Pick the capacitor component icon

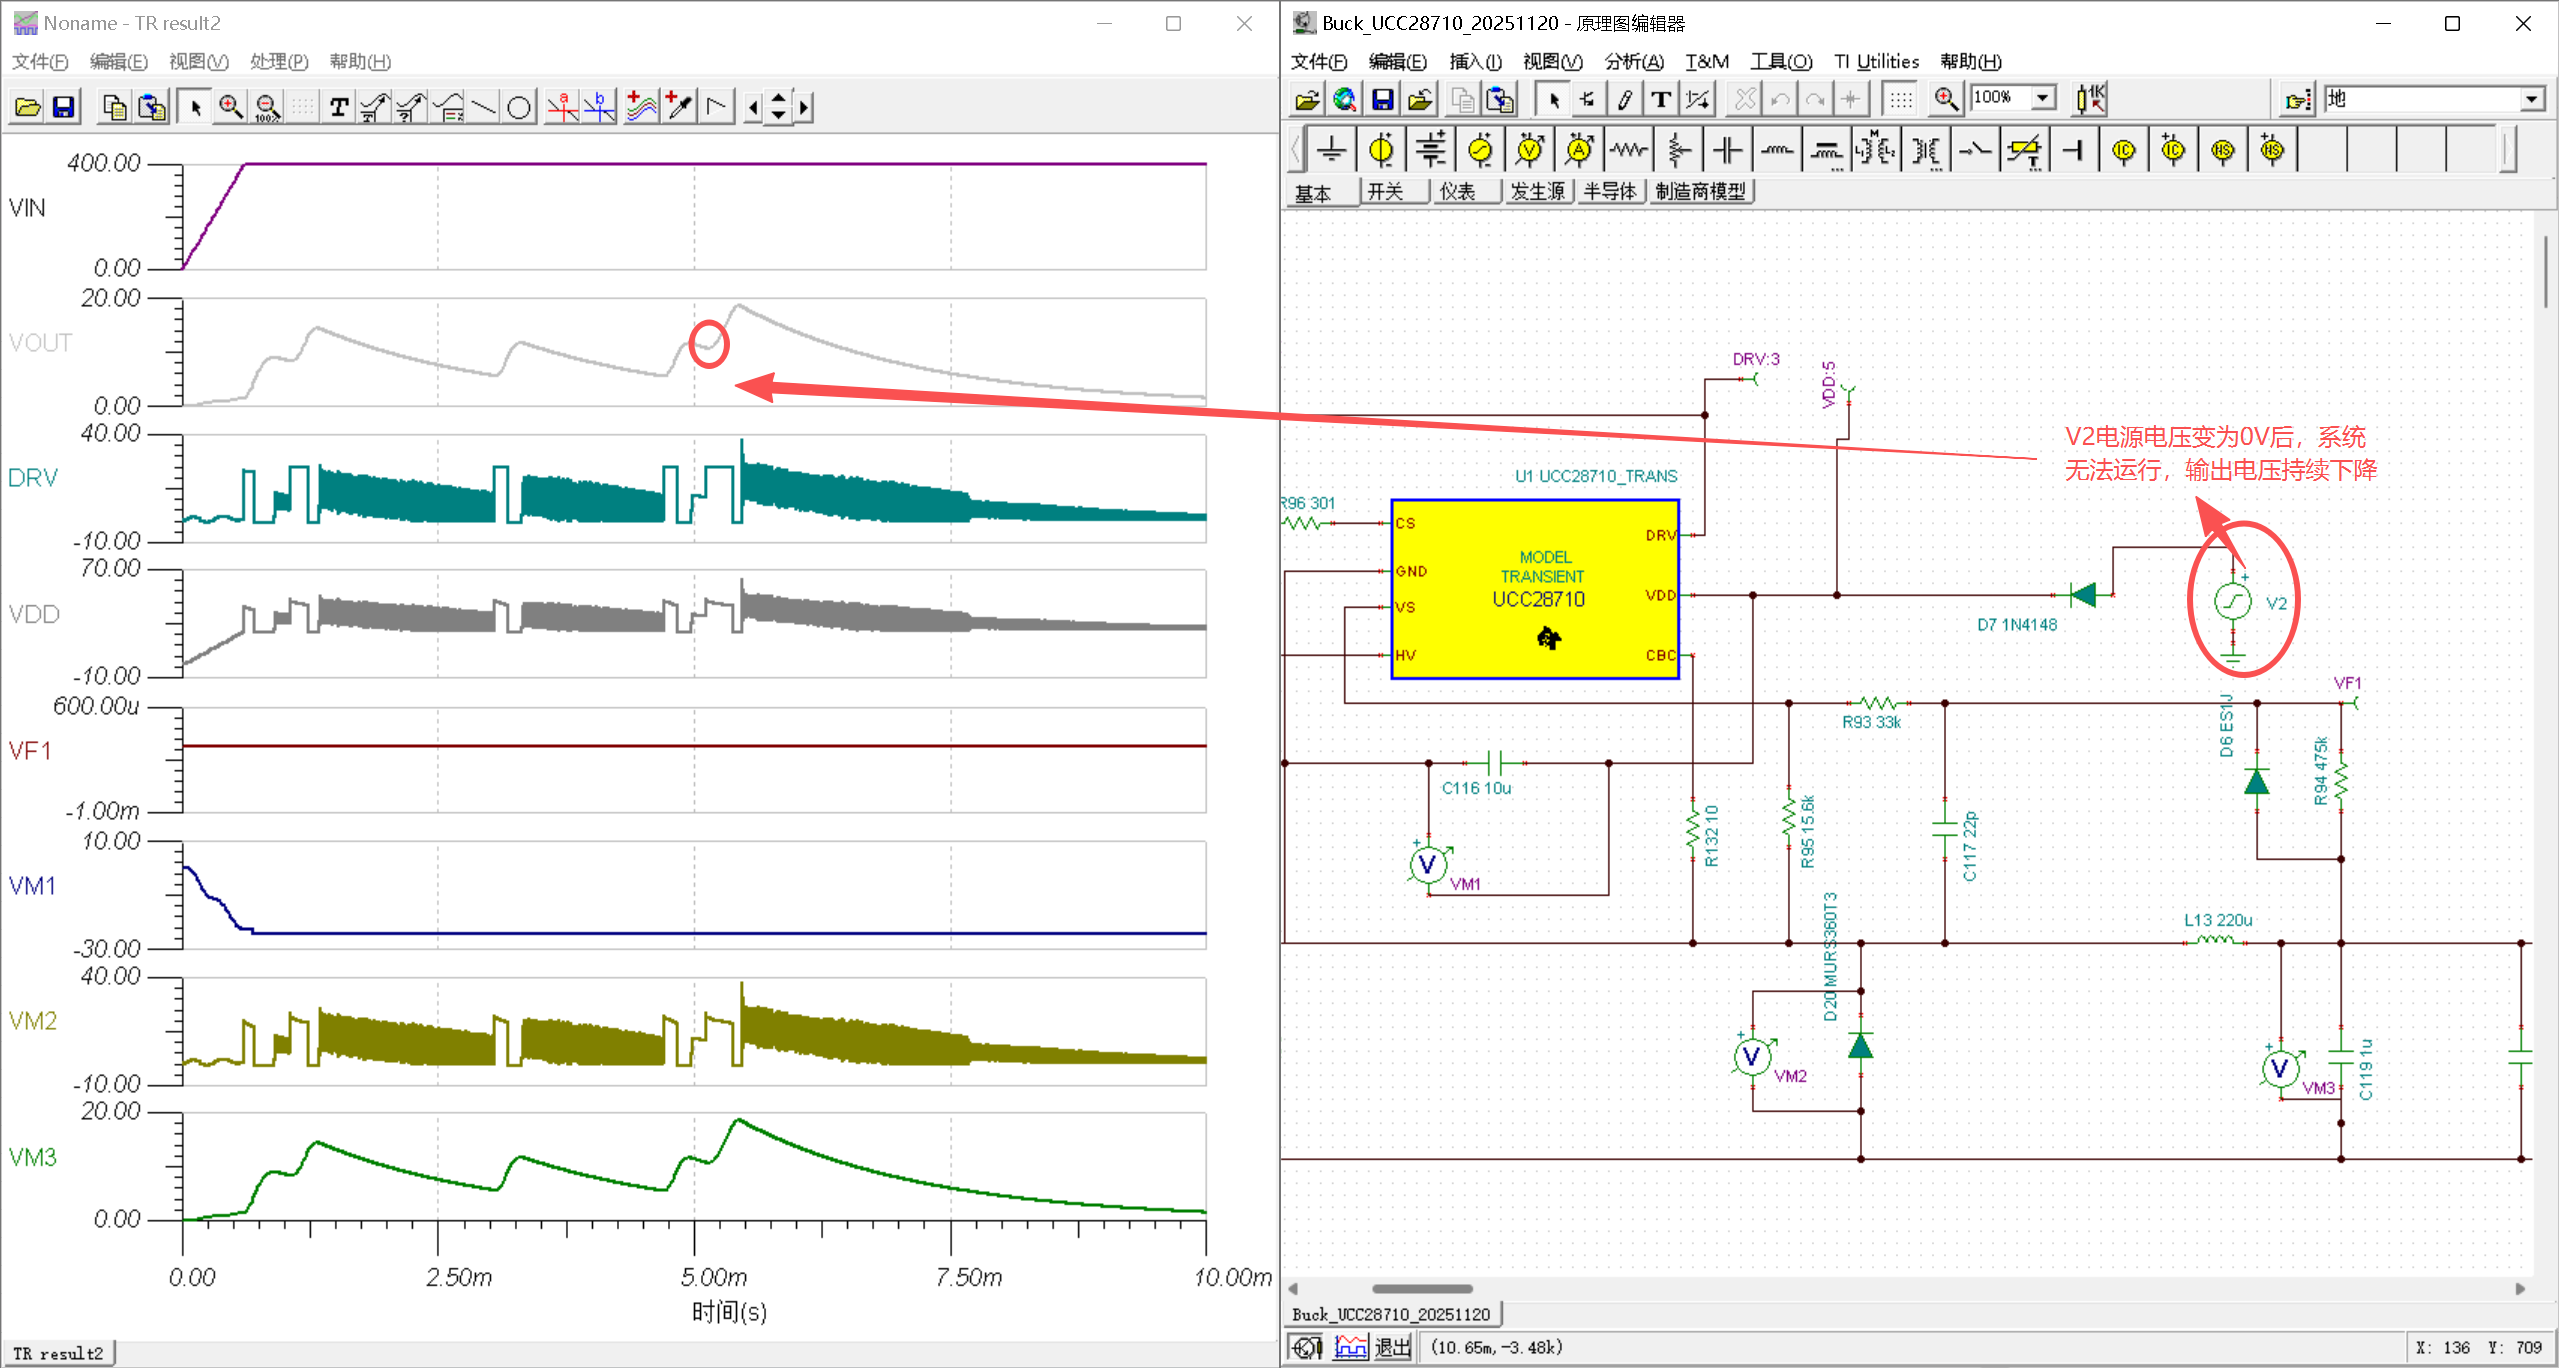(1727, 151)
